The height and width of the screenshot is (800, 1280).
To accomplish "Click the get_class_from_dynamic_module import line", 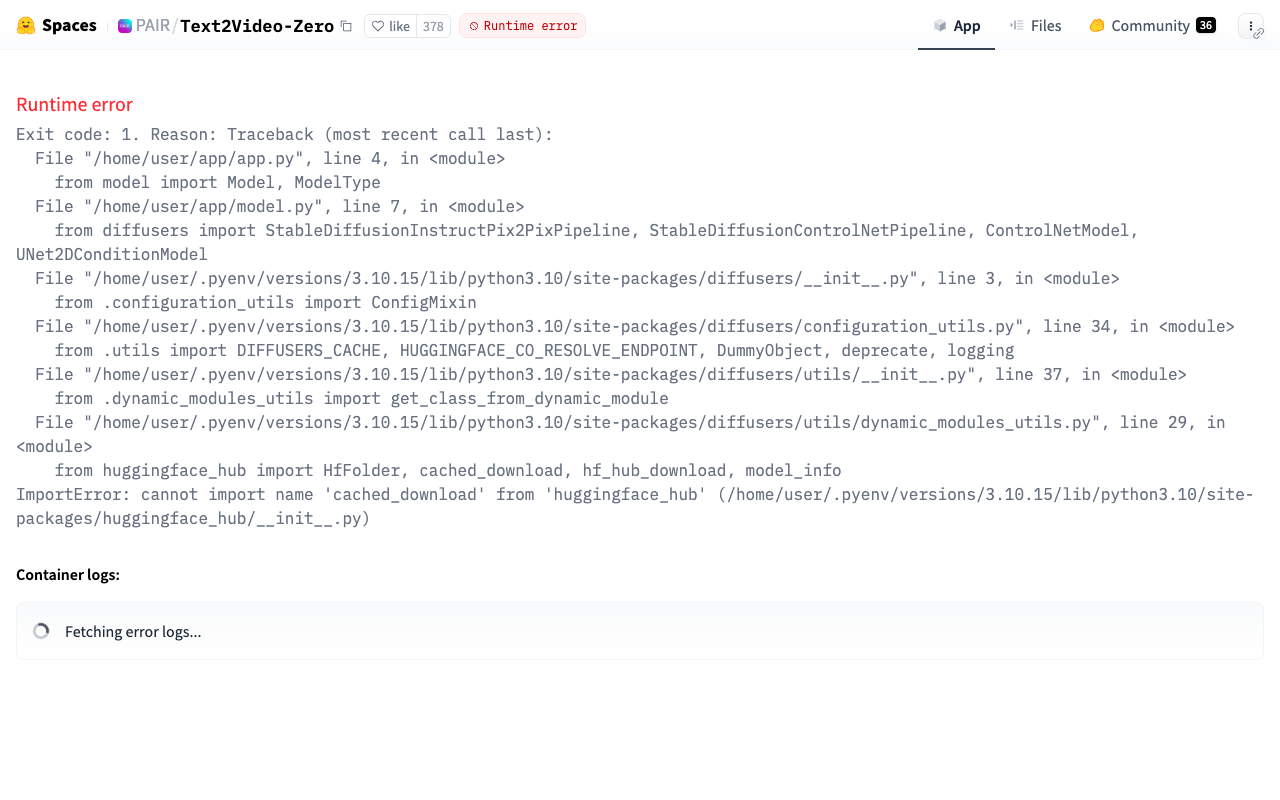I will (361, 399).
